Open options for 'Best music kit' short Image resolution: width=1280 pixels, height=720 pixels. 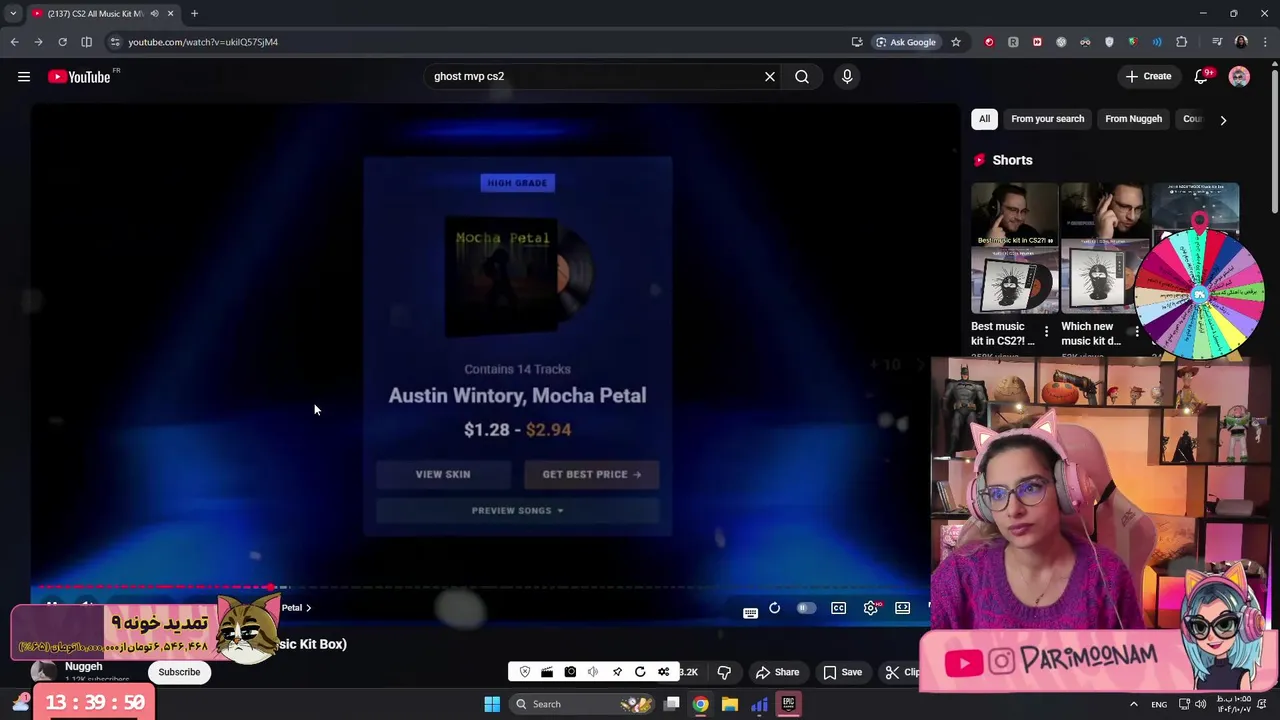(1046, 331)
